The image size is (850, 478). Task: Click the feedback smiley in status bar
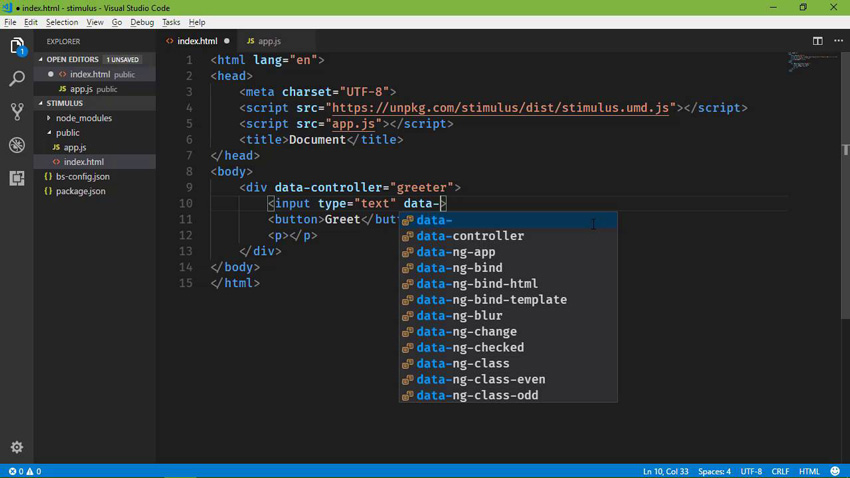pos(835,471)
